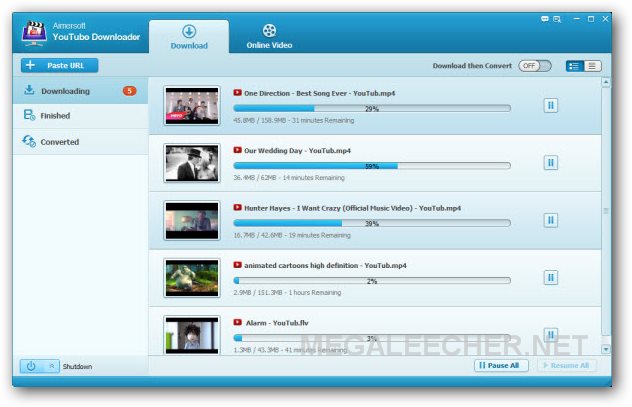This screenshot has height=407, width=632.
Task: Click YouTube icon beside Alarm title
Action: 237,322
